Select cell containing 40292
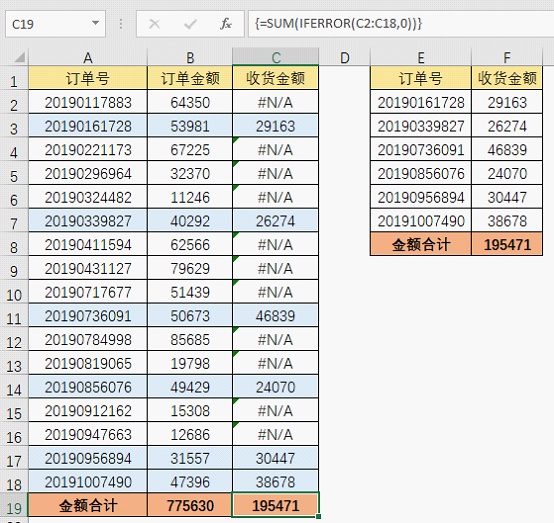Screen dimensions: 554x523 point(190,221)
